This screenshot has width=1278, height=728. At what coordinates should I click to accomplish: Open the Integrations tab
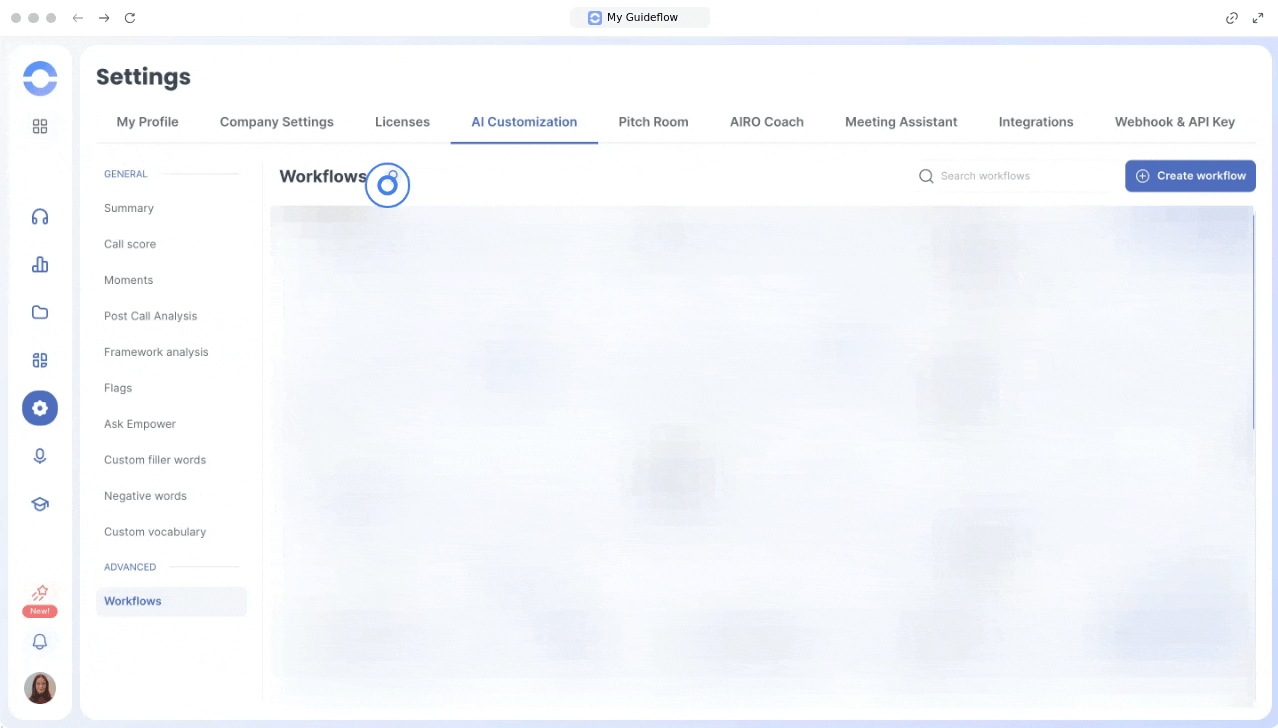coord(1036,122)
